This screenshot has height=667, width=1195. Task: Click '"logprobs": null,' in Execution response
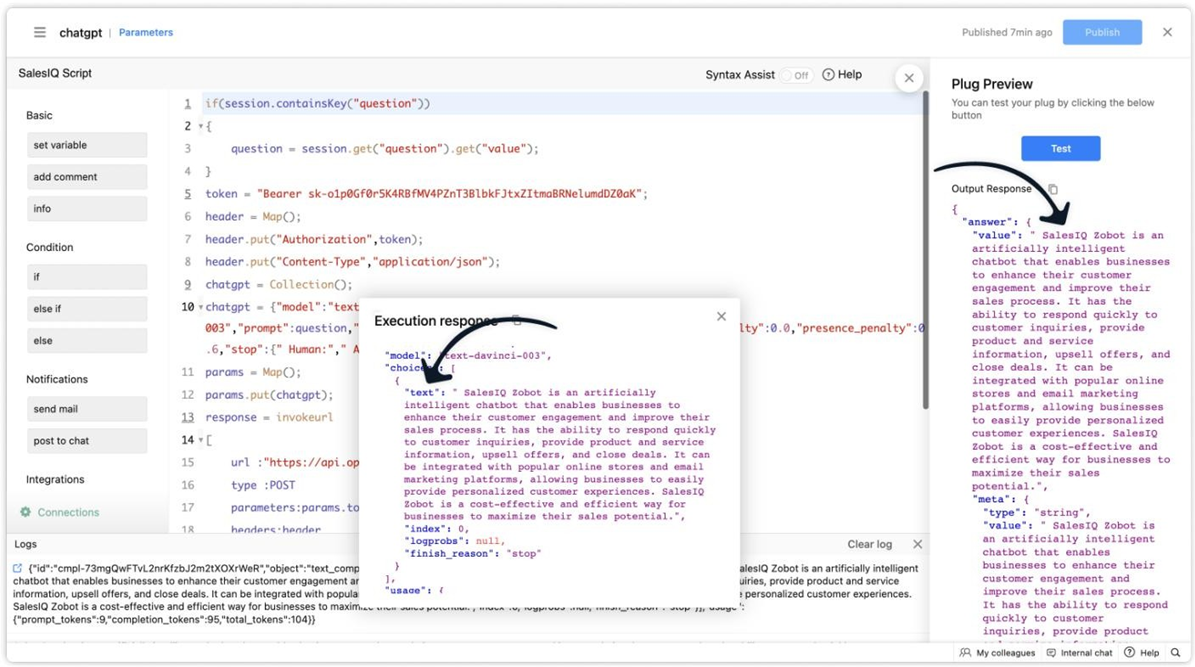pyautogui.click(x=455, y=541)
